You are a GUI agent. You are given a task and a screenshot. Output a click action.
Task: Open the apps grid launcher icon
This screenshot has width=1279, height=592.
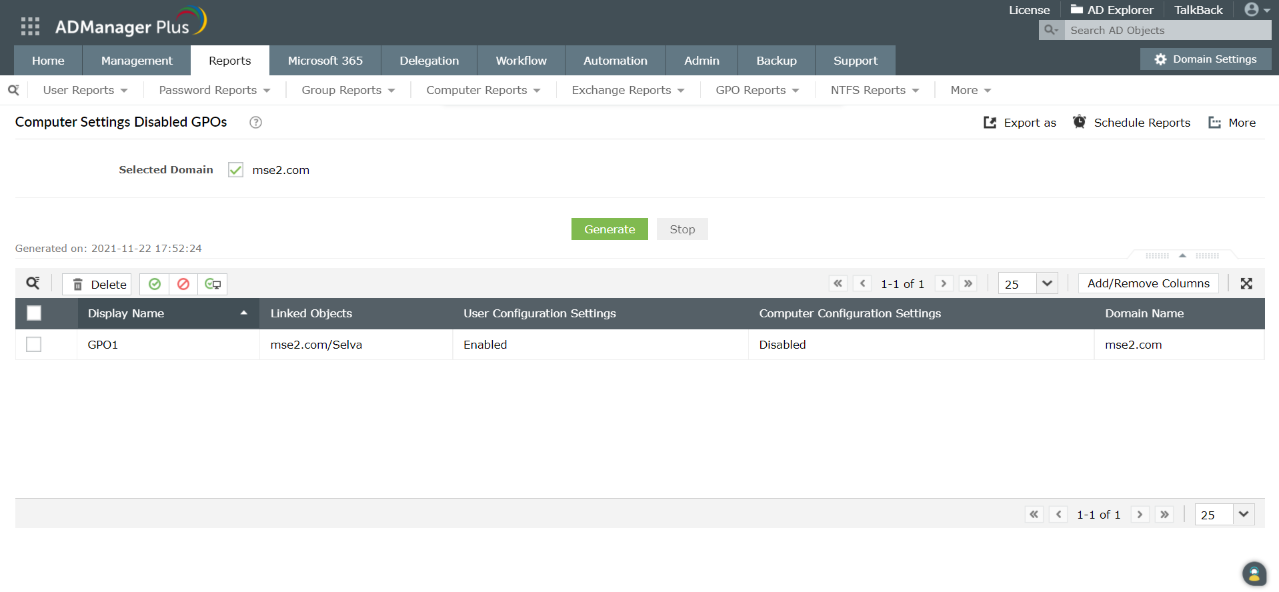(30, 26)
